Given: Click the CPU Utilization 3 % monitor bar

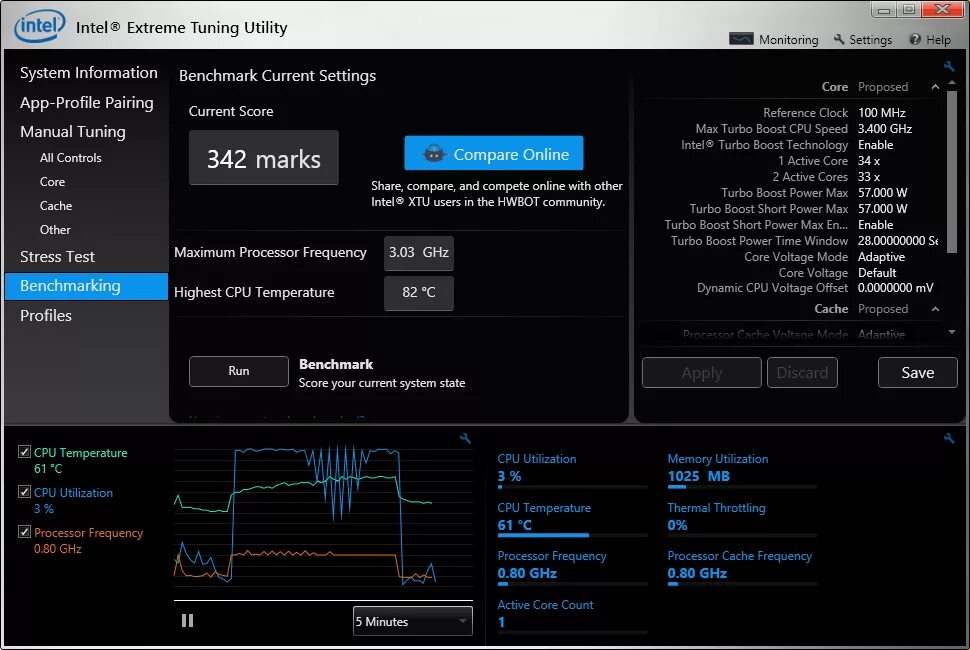Looking at the screenshot, I should point(572,487).
